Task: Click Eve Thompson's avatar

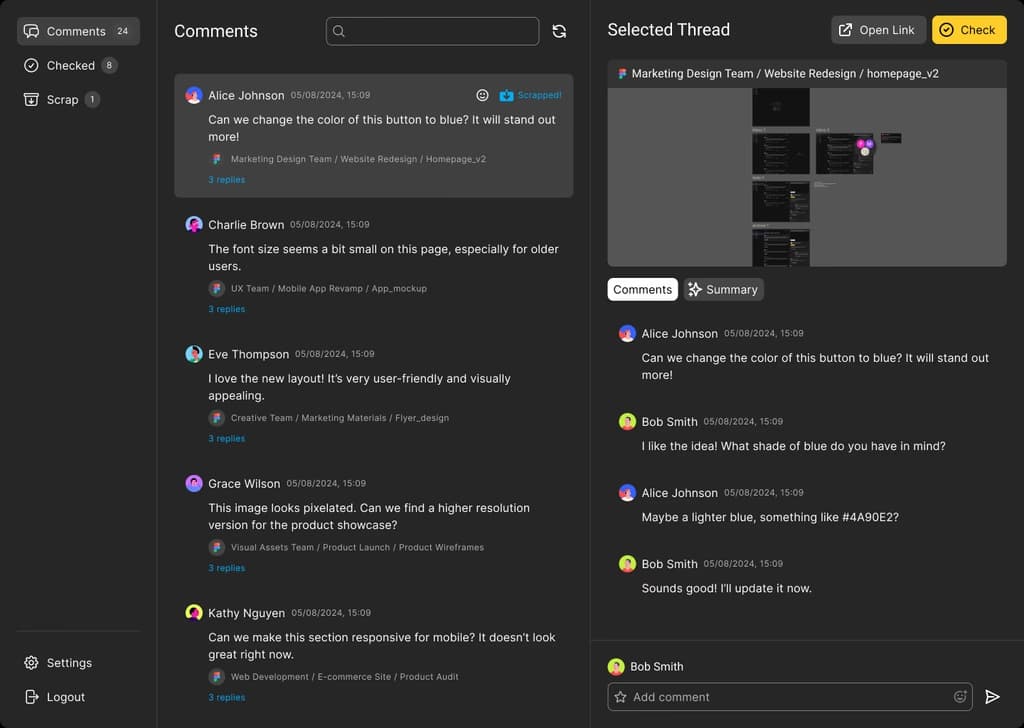Action: click(194, 354)
